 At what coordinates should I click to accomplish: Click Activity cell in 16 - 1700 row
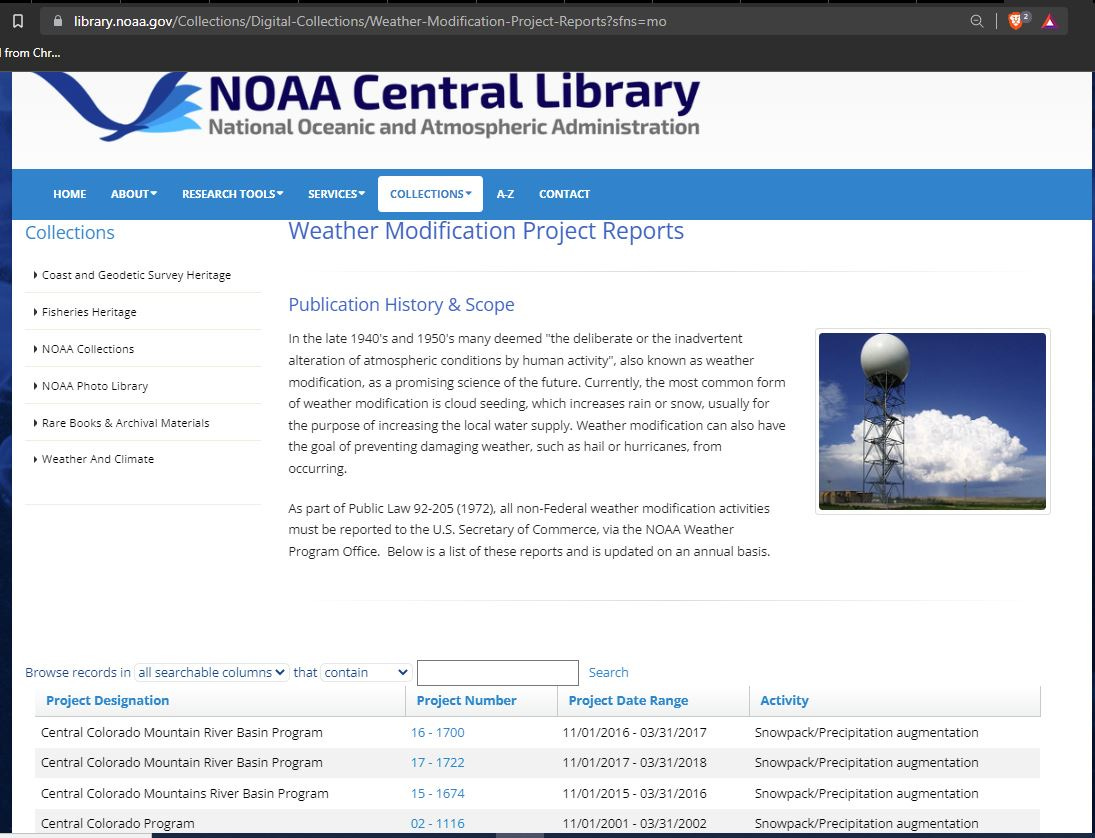click(x=866, y=733)
